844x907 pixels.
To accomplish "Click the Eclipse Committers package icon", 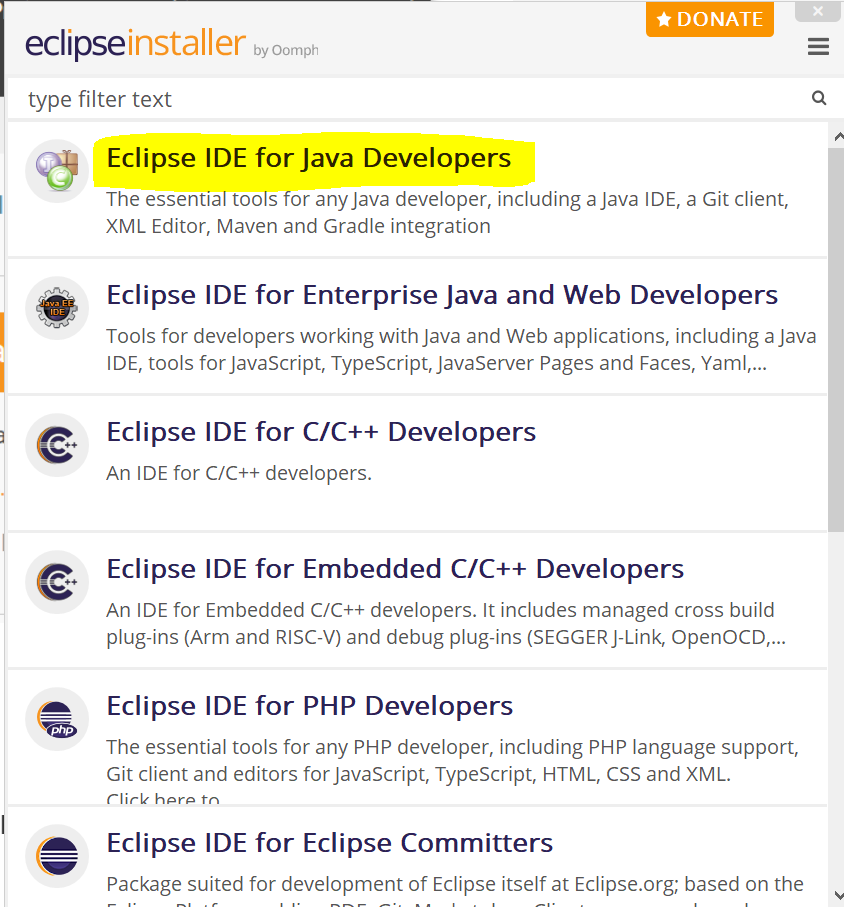I will [x=57, y=857].
